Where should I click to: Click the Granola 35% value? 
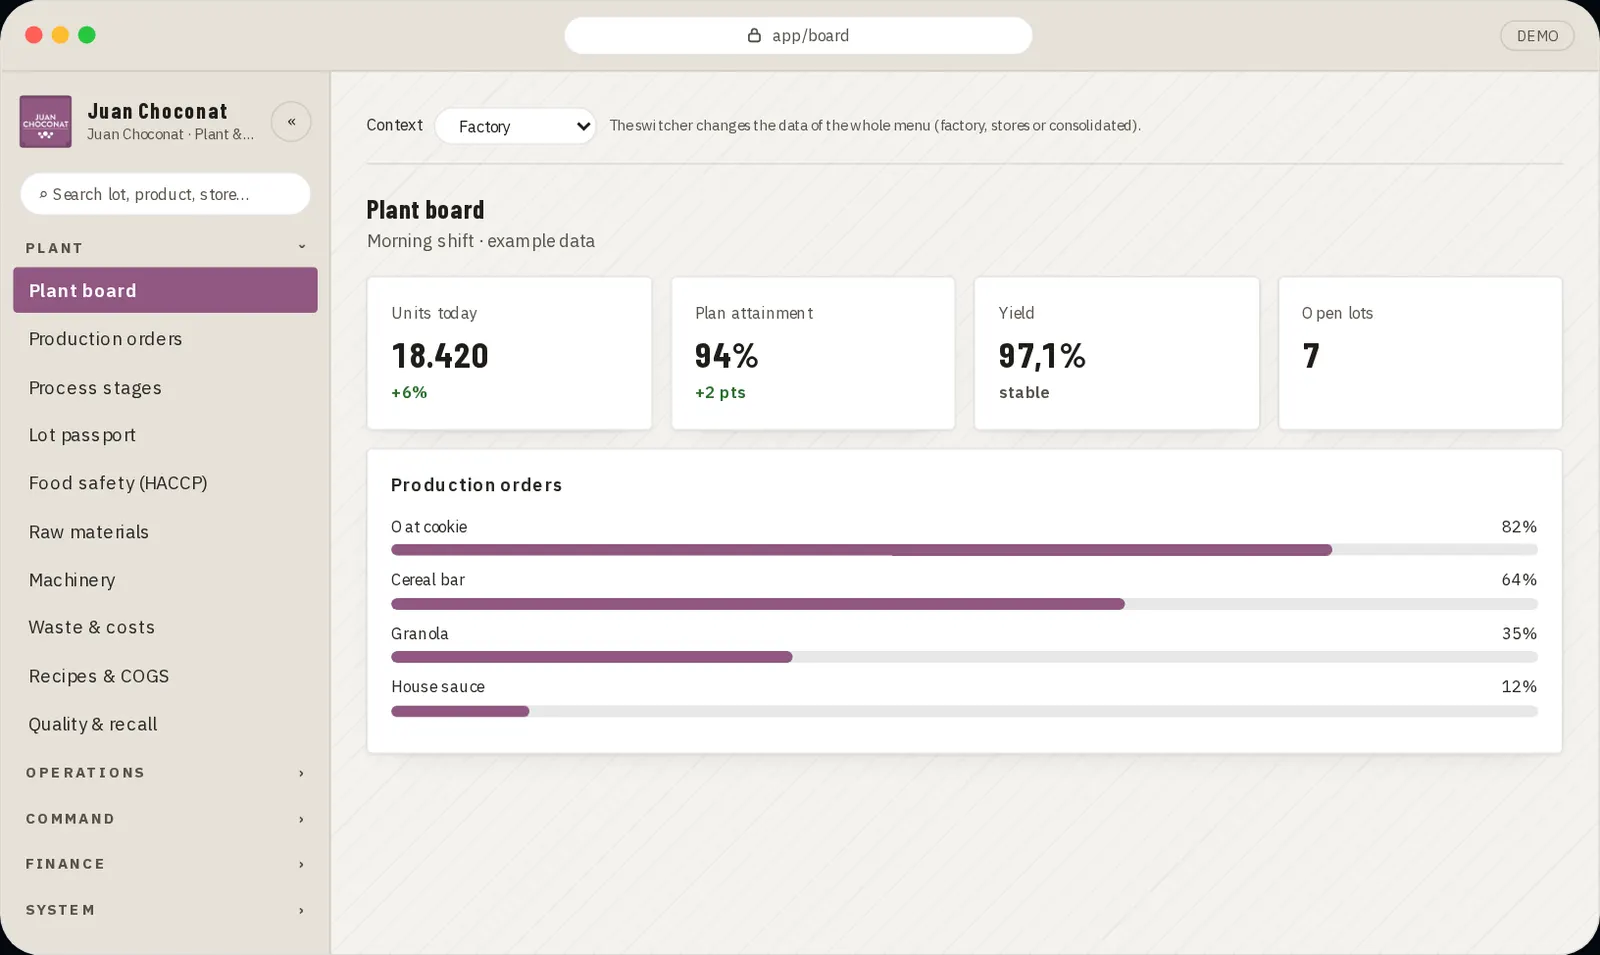(x=1519, y=634)
